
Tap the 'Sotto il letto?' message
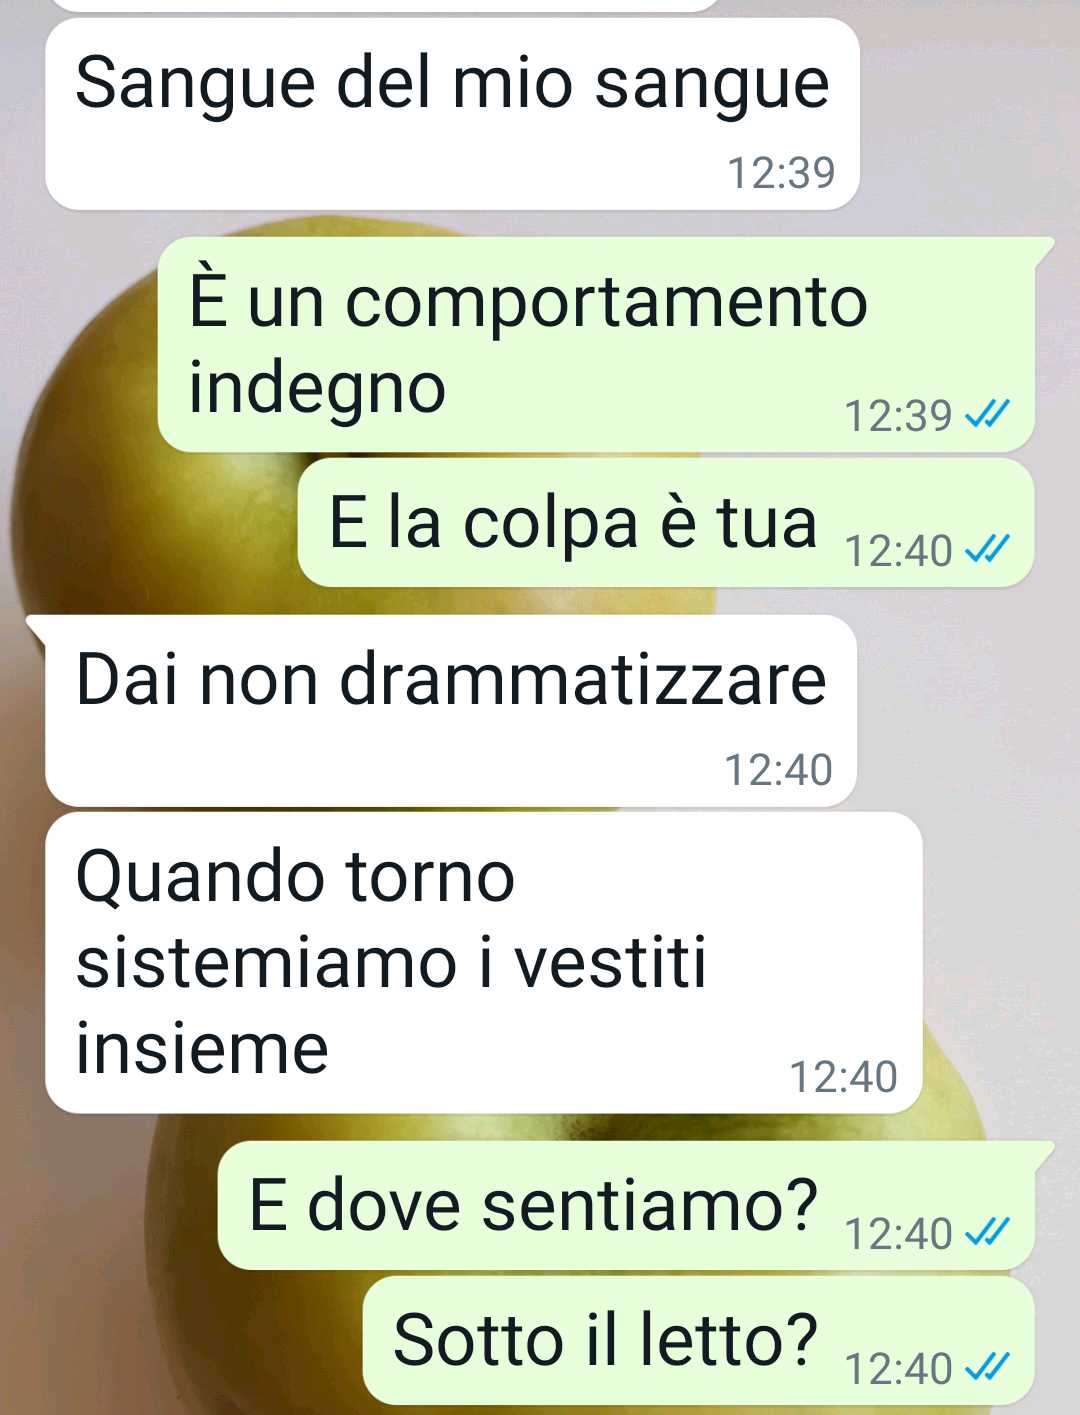pos(698,1340)
